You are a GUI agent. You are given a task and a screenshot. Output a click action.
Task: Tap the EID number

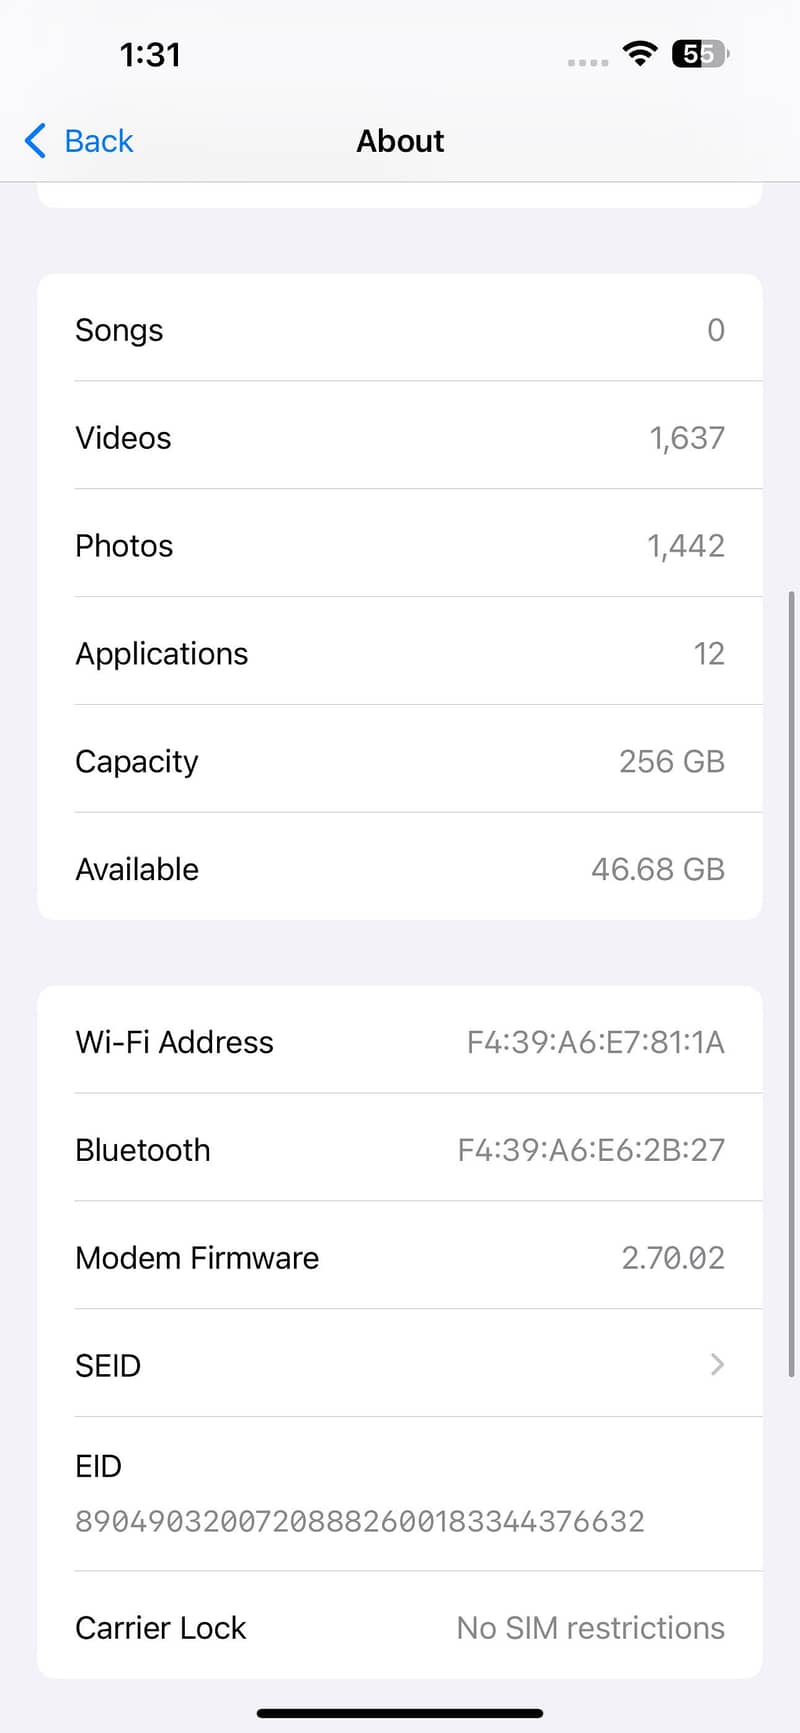(x=360, y=1521)
